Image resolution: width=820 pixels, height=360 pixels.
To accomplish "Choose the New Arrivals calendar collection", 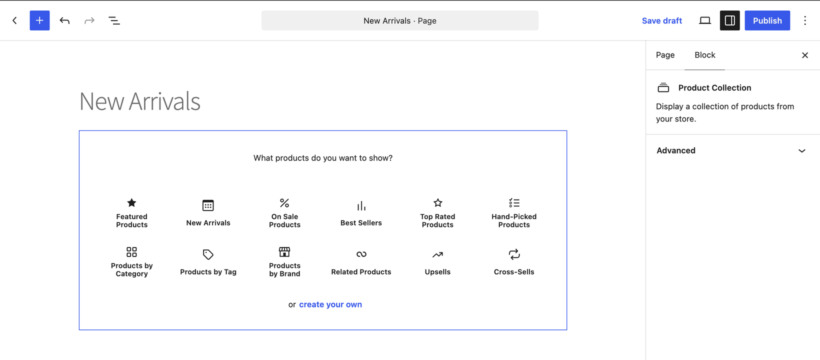I will pyautogui.click(x=208, y=212).
